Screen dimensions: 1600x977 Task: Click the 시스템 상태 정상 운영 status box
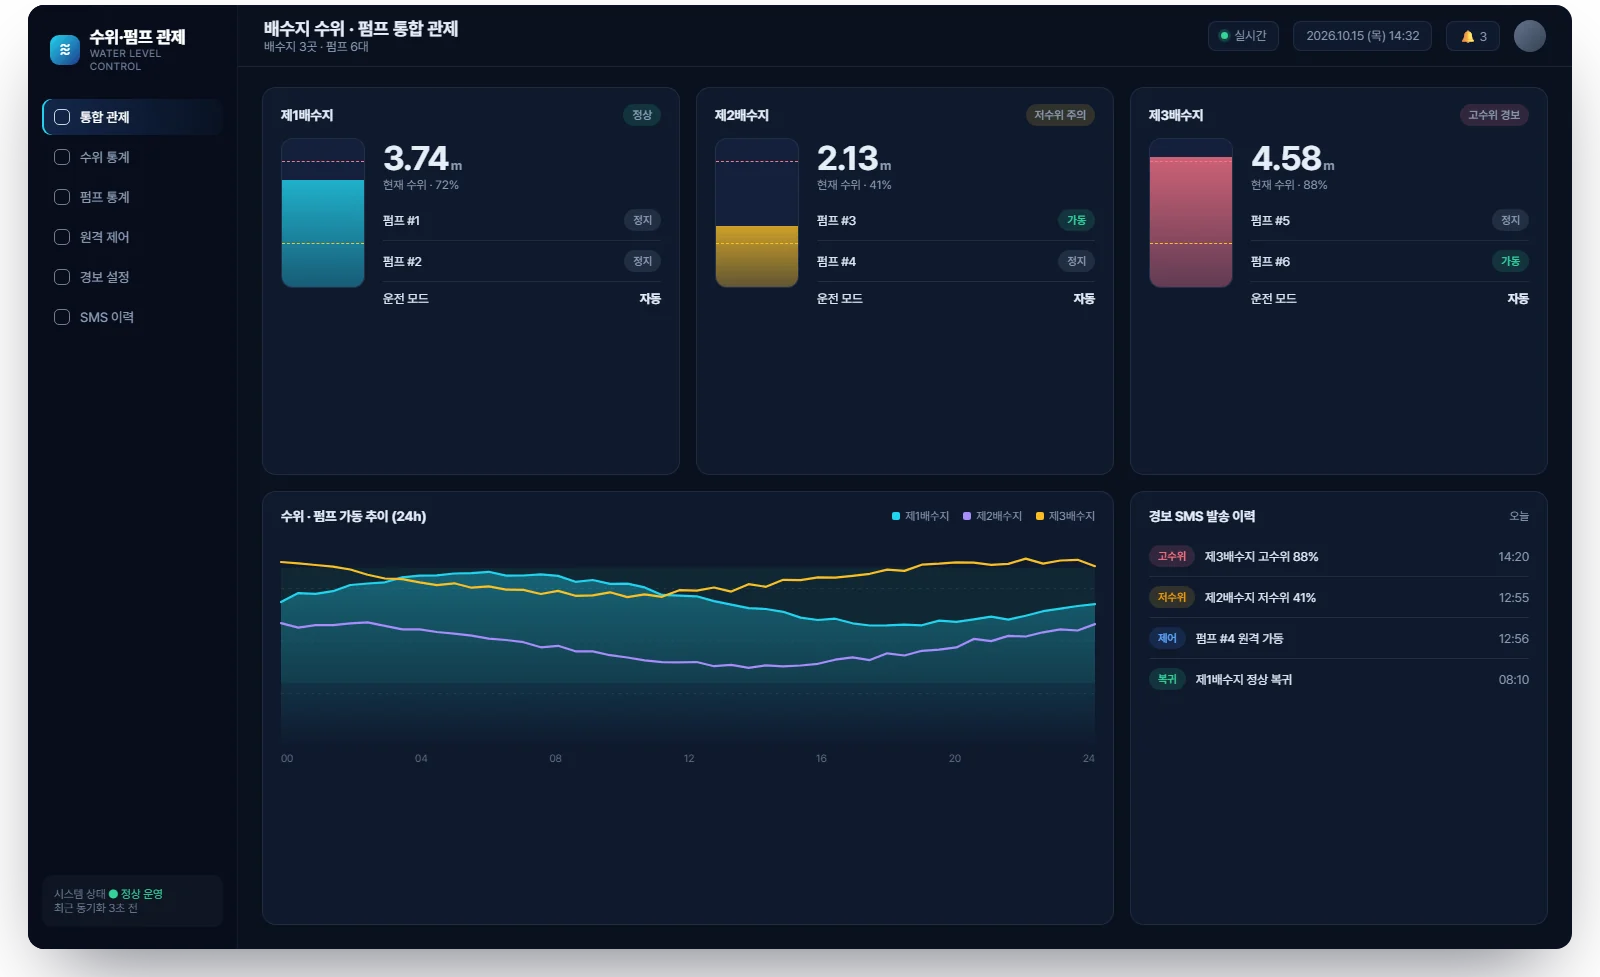click(x=132, y=901)
